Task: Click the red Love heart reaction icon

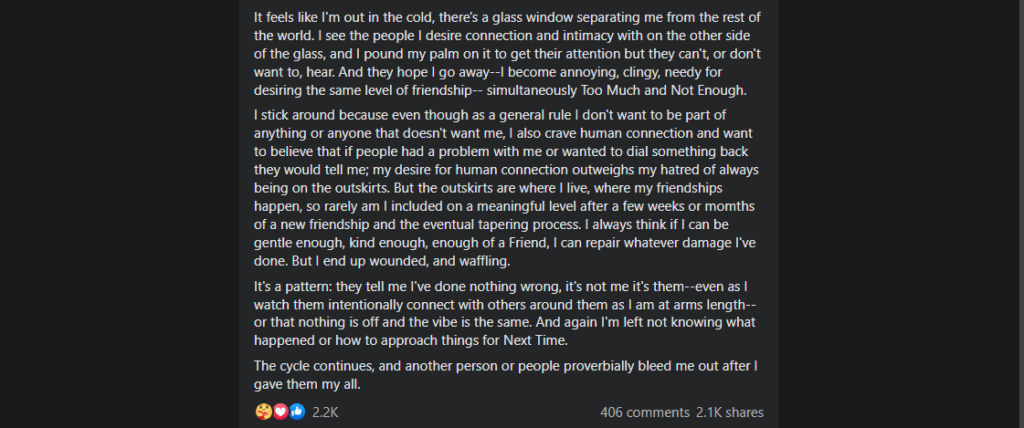Action: [281, 412]
